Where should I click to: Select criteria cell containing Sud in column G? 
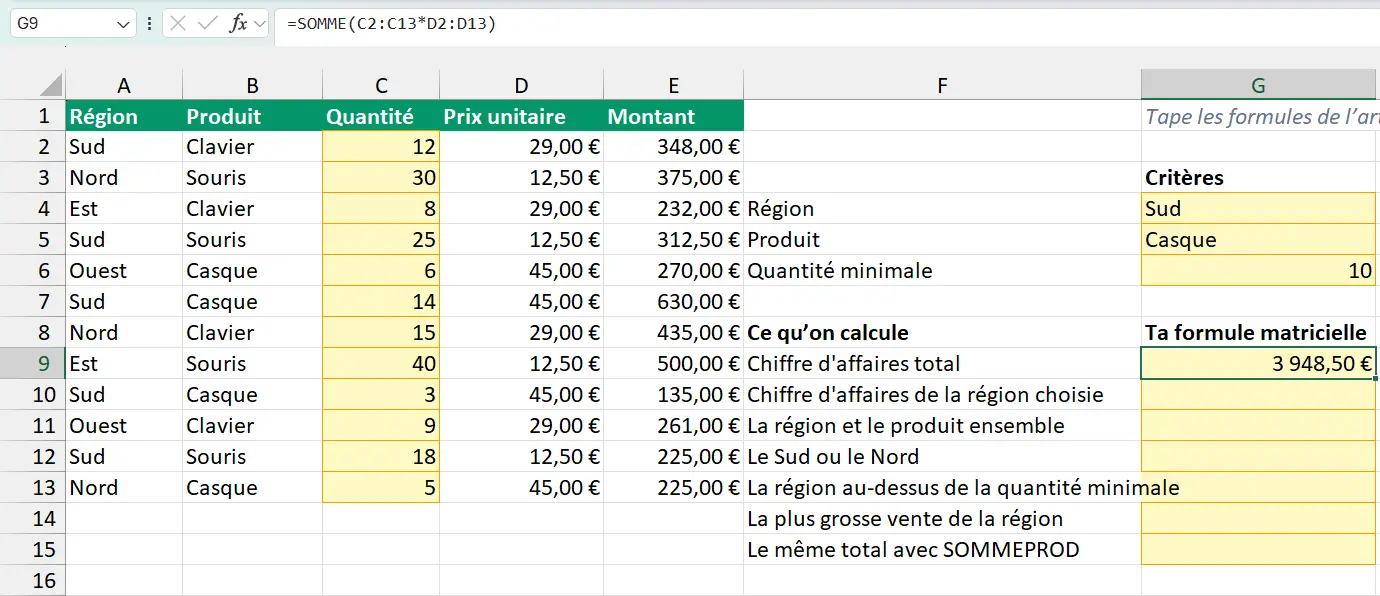coord(1259,209)
